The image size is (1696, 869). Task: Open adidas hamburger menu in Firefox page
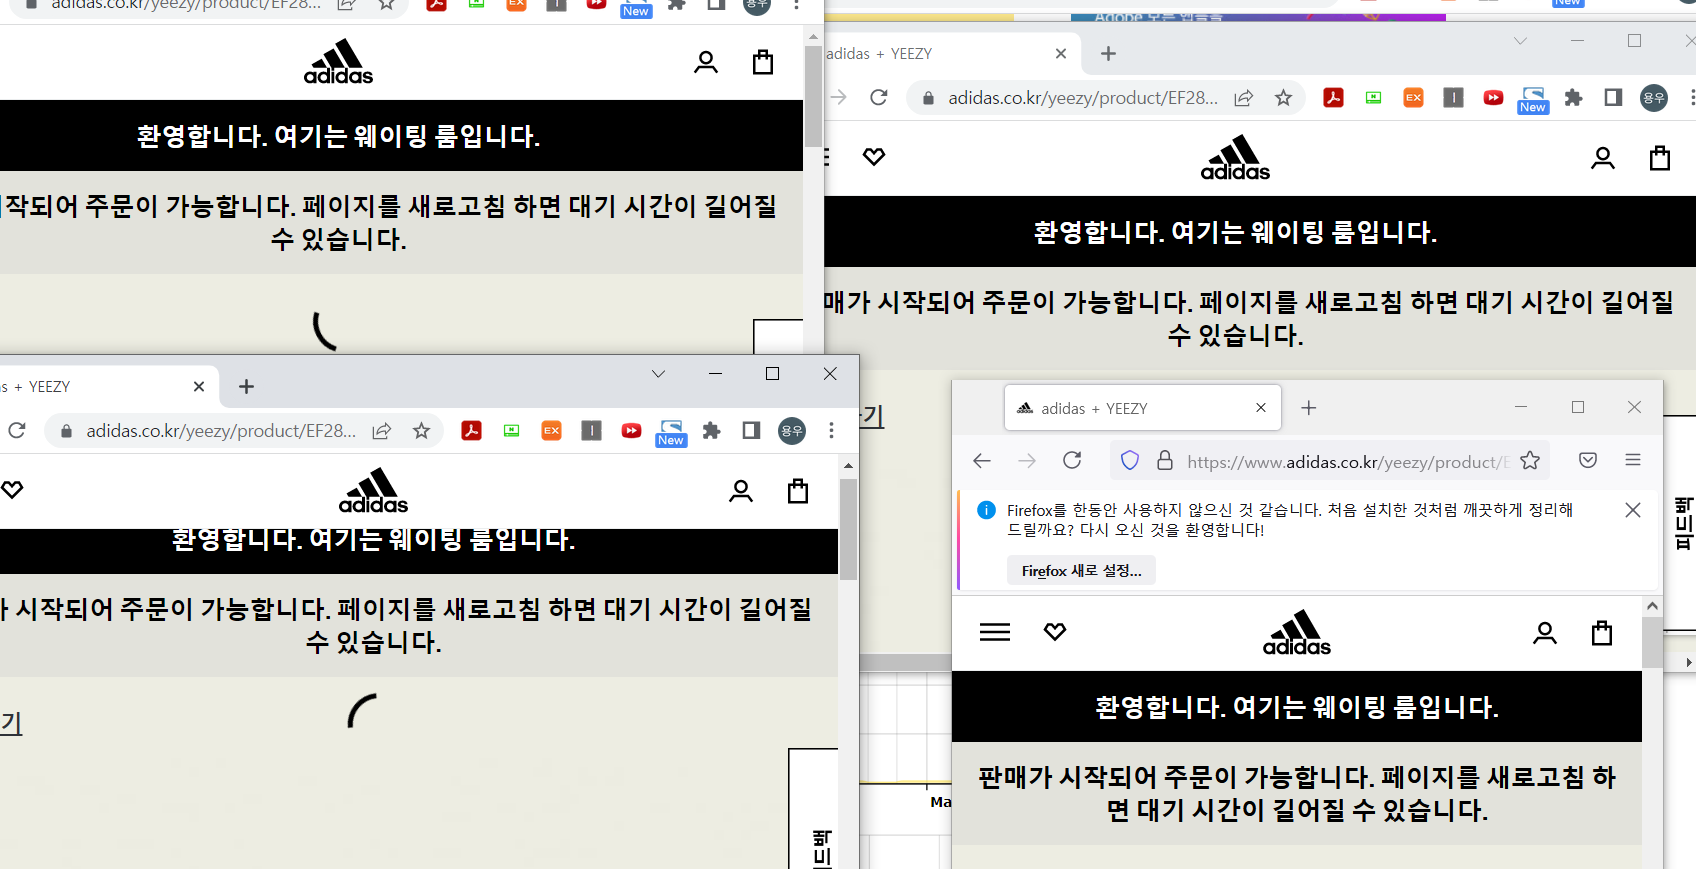[995, 632]
